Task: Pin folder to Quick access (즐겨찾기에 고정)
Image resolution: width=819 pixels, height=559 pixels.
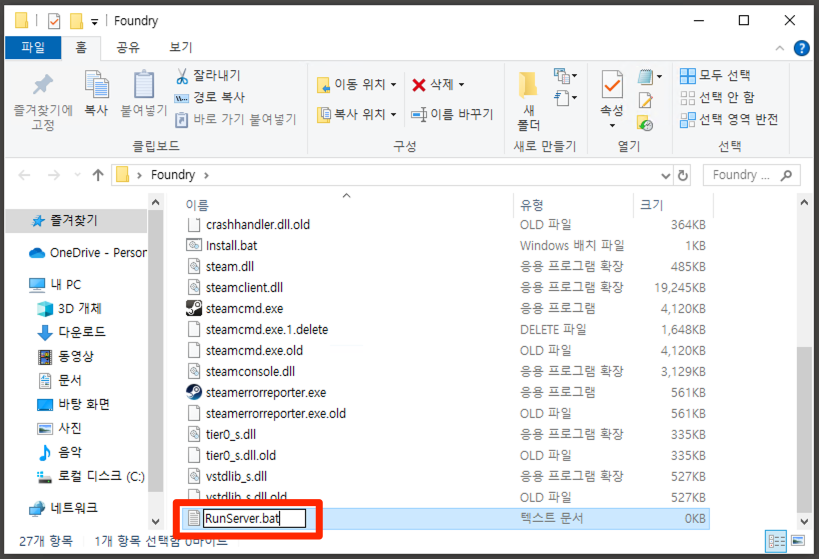Action: click(43, 101)
